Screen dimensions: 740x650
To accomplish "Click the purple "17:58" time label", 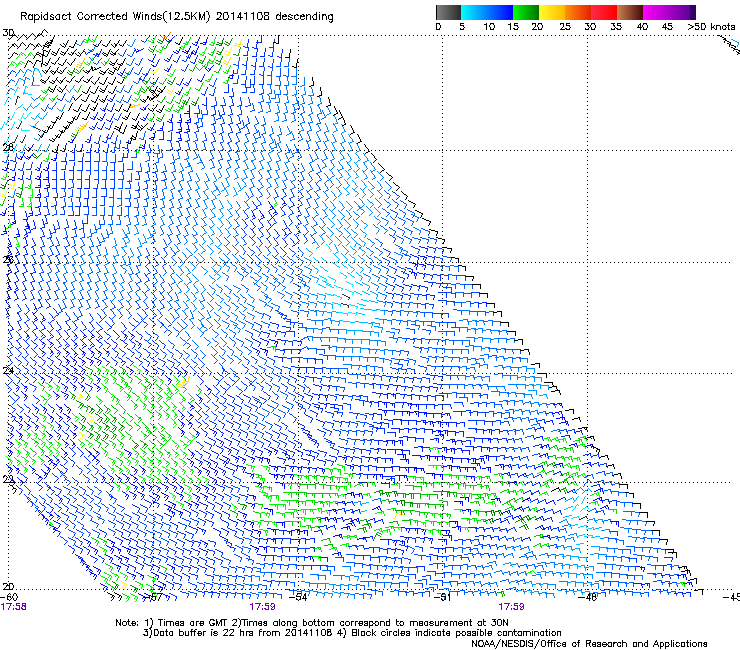I will pyautogui.click(x=13, y=607).
